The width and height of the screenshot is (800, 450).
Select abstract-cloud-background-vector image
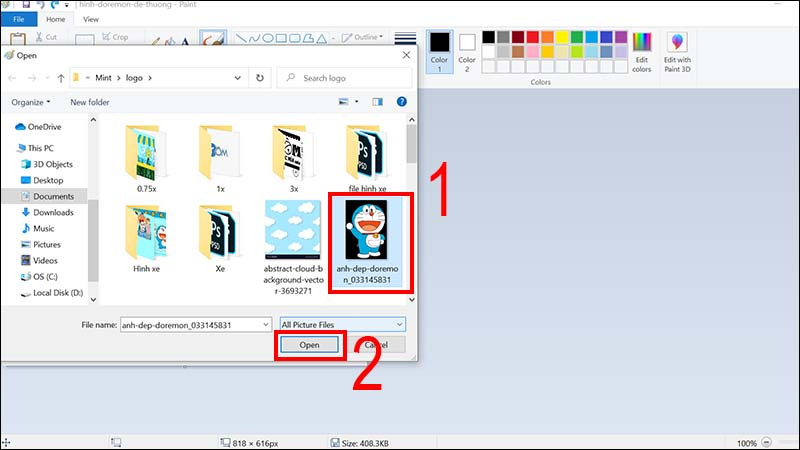click(x=293, y=248)
